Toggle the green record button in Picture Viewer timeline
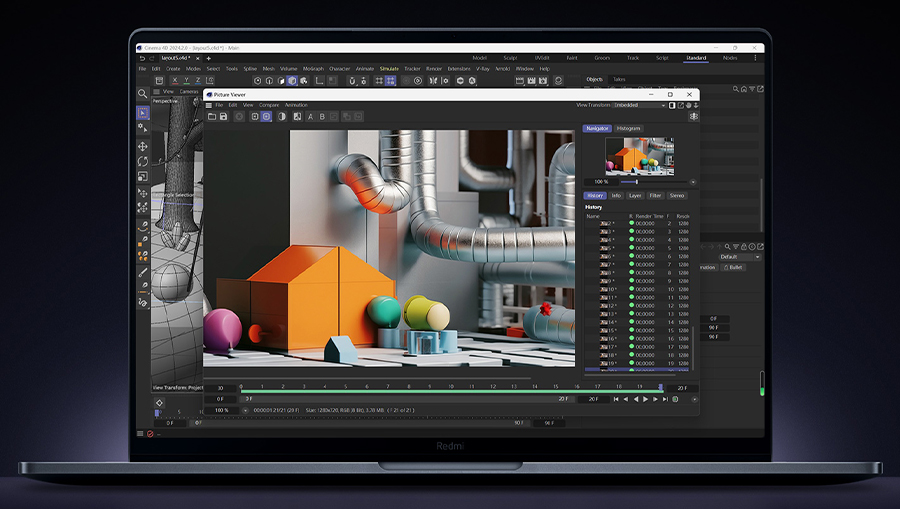Screen dimensions: 900x509 (x=675, y=399)
